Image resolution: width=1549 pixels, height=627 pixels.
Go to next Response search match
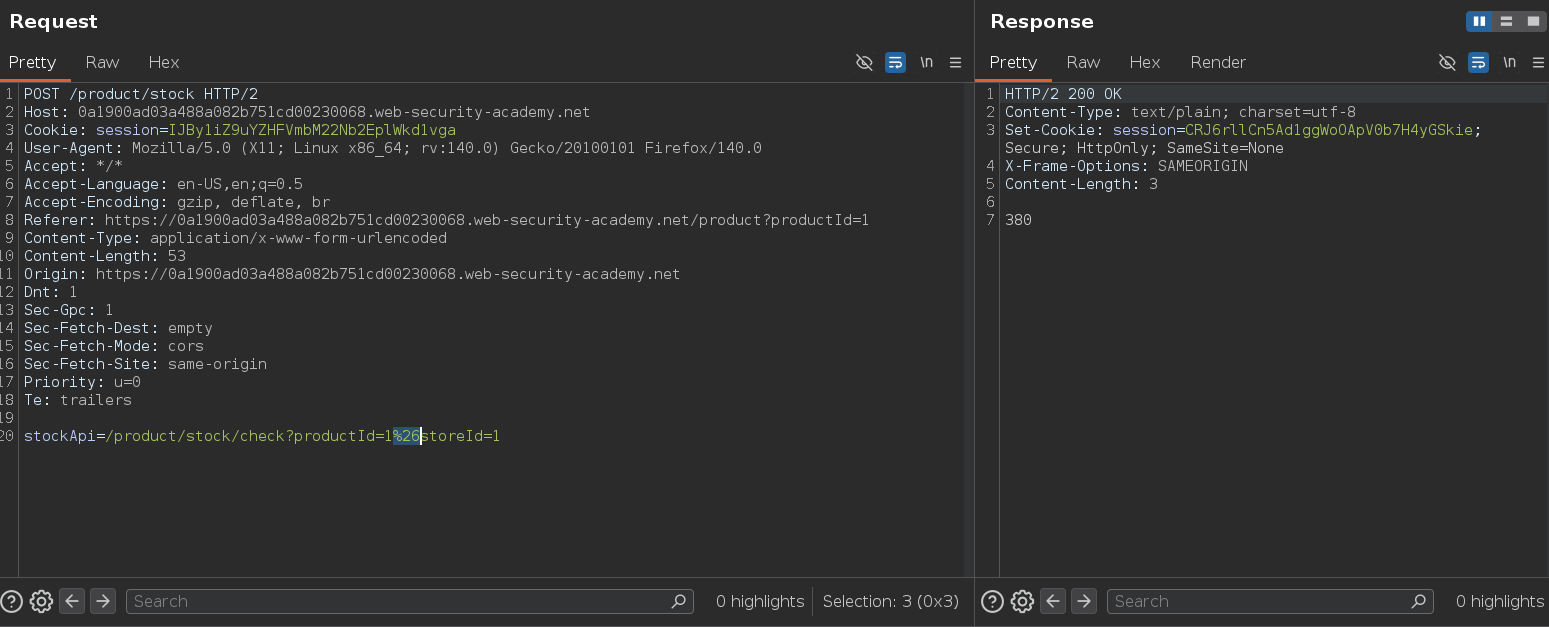pyautogui.click(x=1084, y=601)
